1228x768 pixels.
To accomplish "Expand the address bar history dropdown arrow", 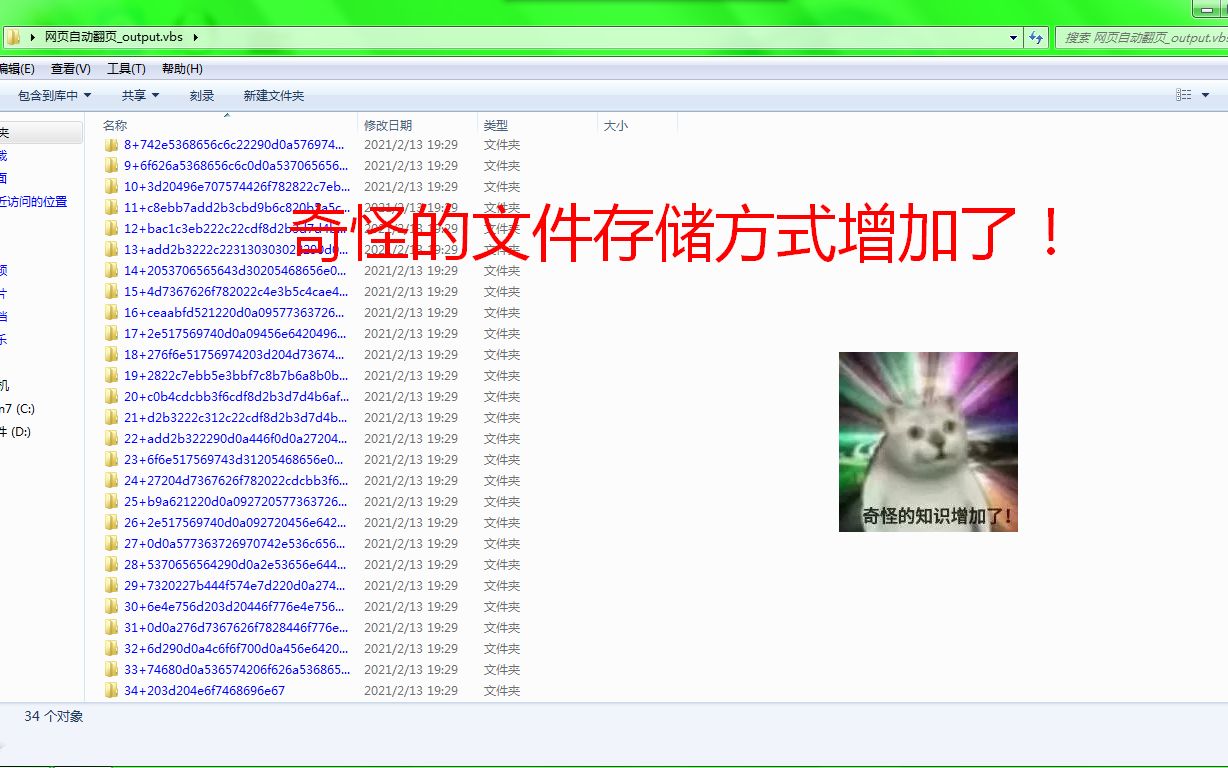I will [x=1012, y=36].
